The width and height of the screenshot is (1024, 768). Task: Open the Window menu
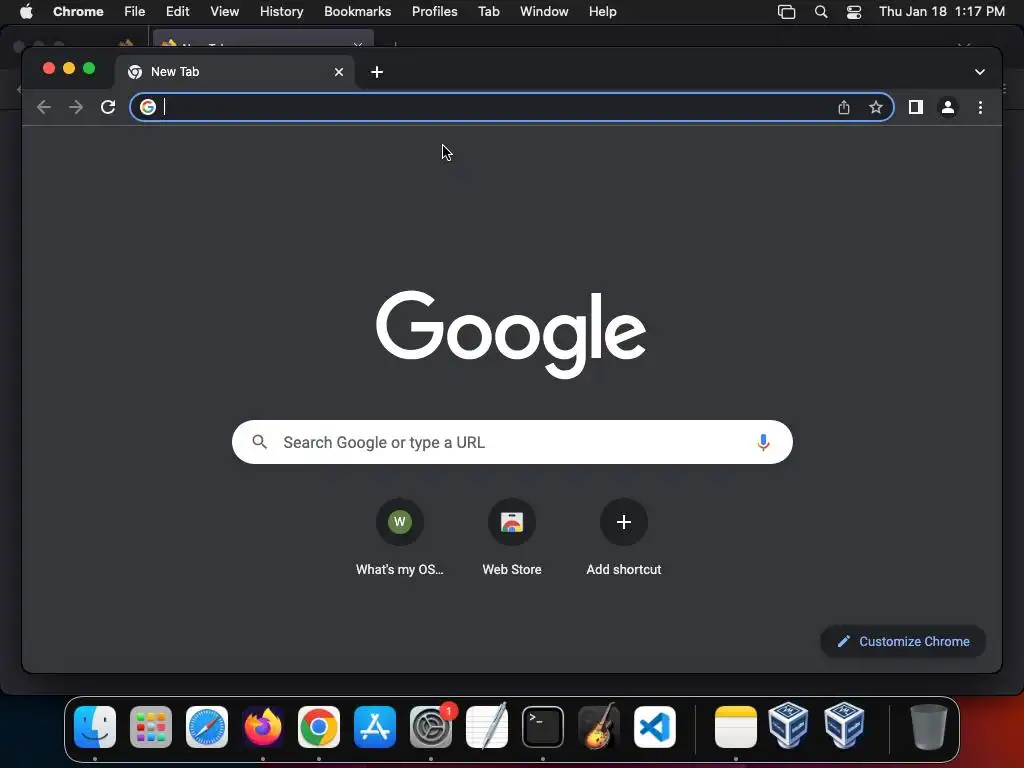[544, 11]
